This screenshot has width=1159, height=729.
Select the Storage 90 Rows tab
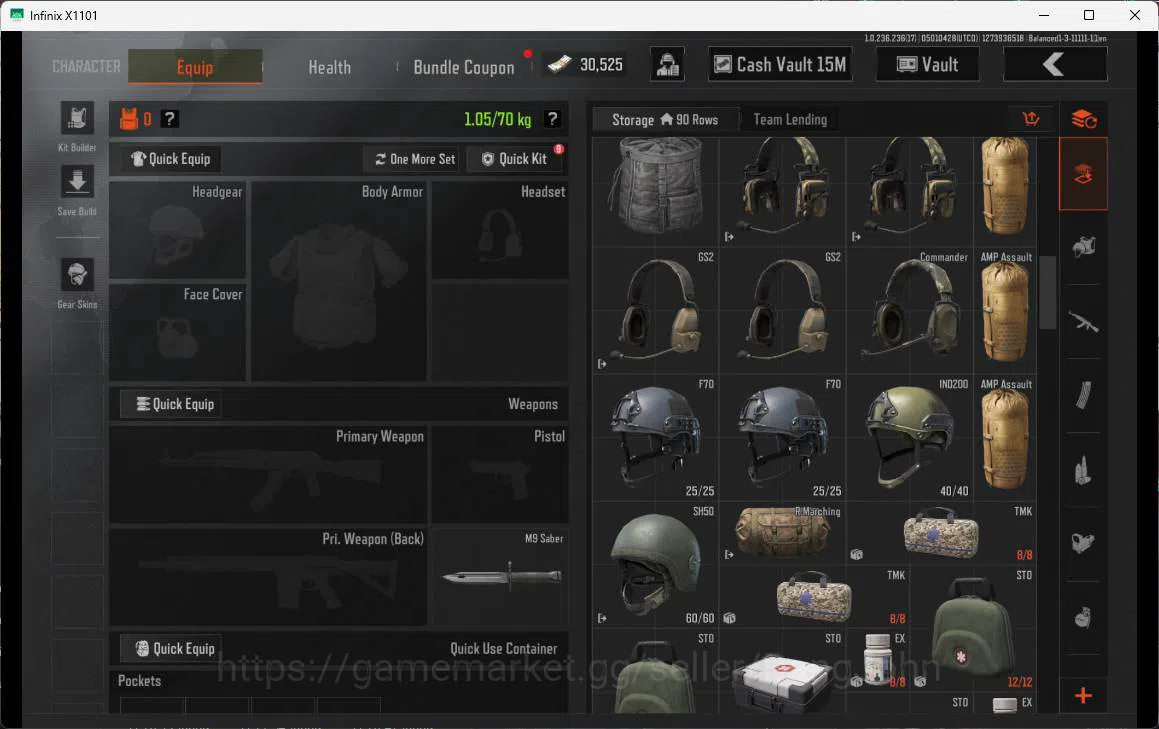(x=665, y=120)
